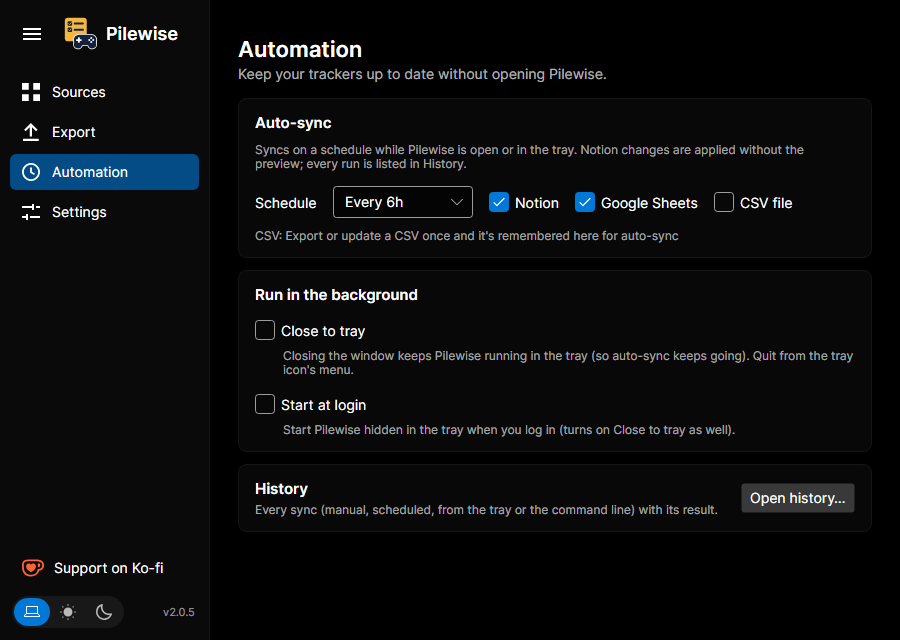The height and width of the screenshot is (640, 900).
Task: Go to the Sources page
Action: pos(104,92)
